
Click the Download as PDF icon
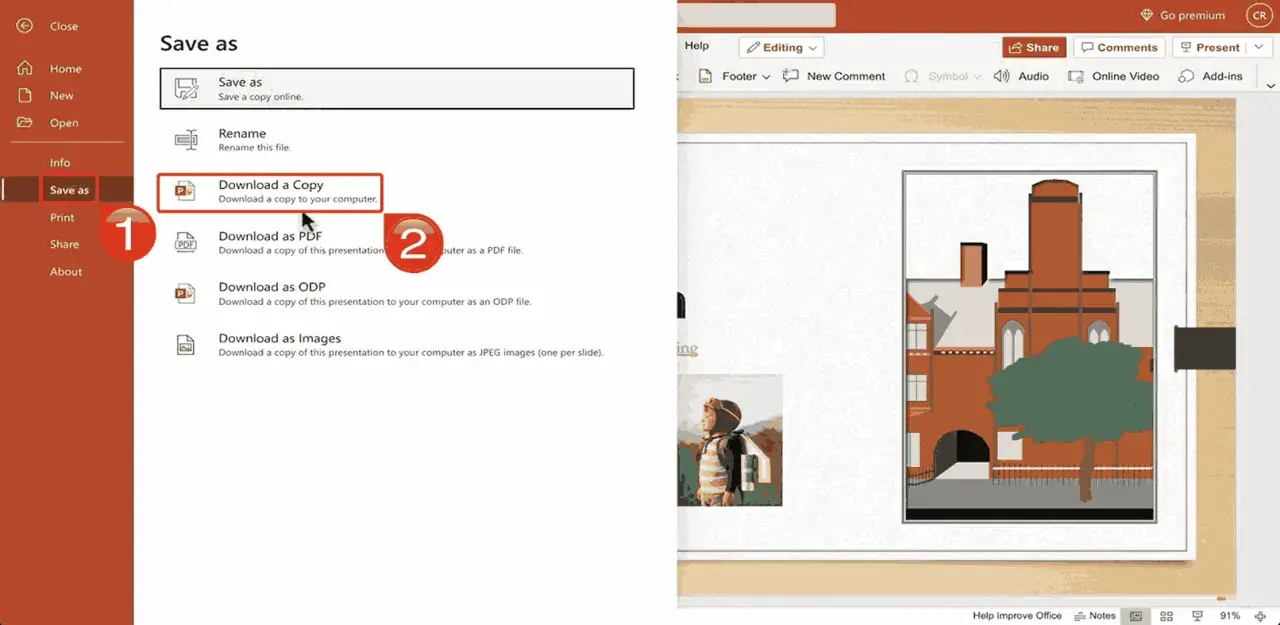[x=186, y=243]
